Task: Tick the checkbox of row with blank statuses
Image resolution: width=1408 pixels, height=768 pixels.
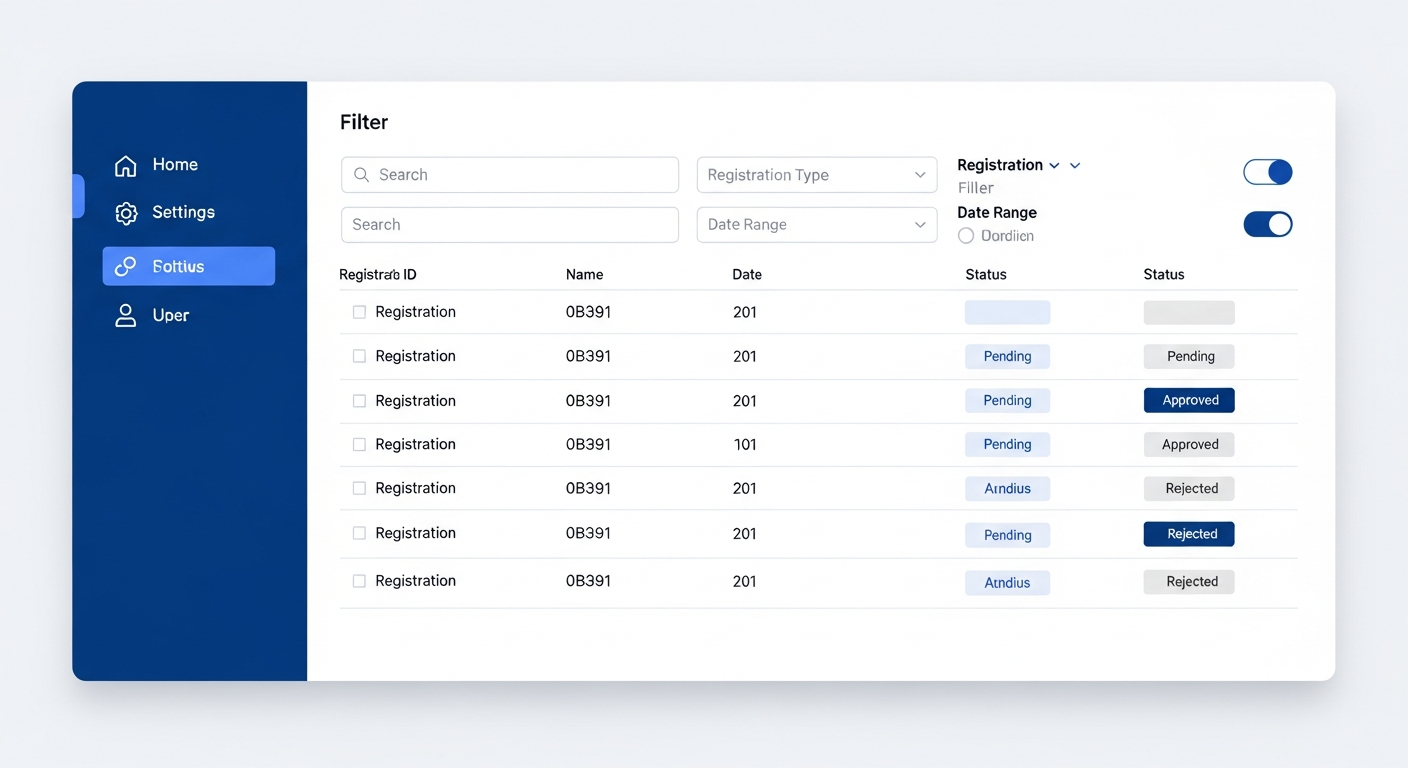Action: [359, 312]
